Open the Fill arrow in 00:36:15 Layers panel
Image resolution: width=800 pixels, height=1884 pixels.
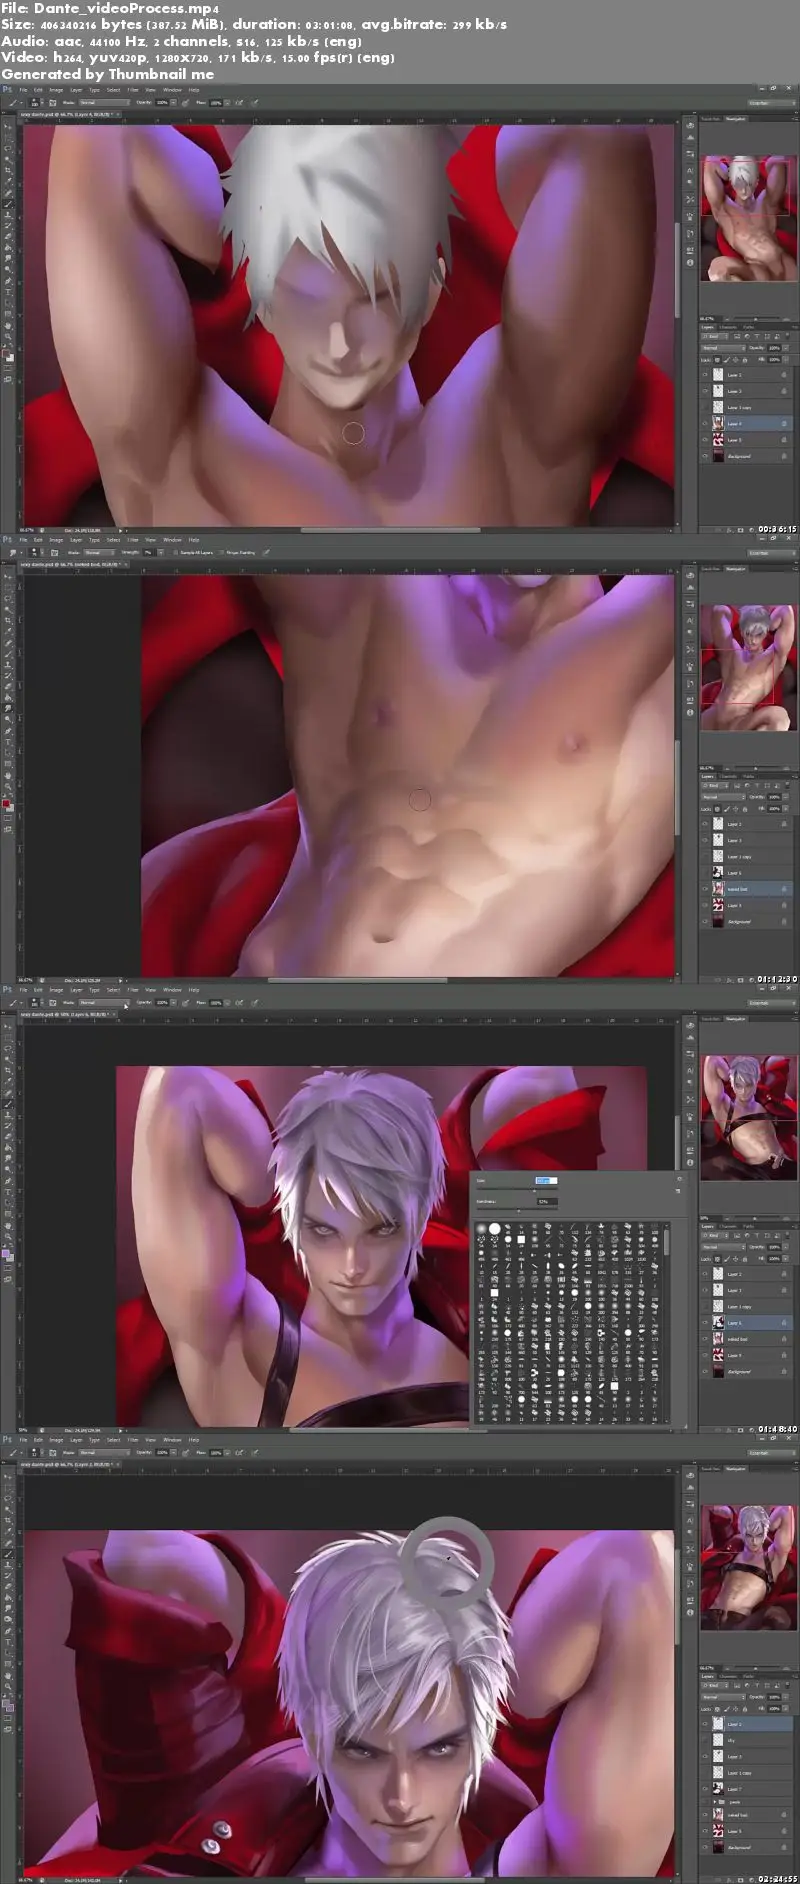click(x=785, y=360)
